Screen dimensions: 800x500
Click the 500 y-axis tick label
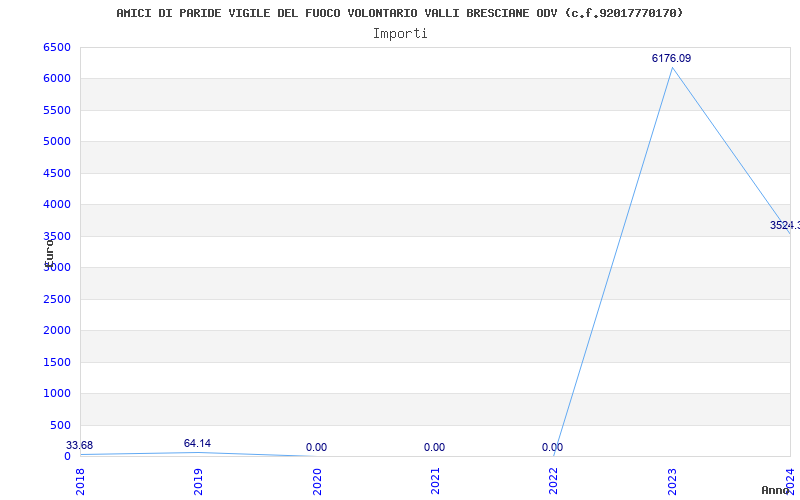click(x=60, y=426)
